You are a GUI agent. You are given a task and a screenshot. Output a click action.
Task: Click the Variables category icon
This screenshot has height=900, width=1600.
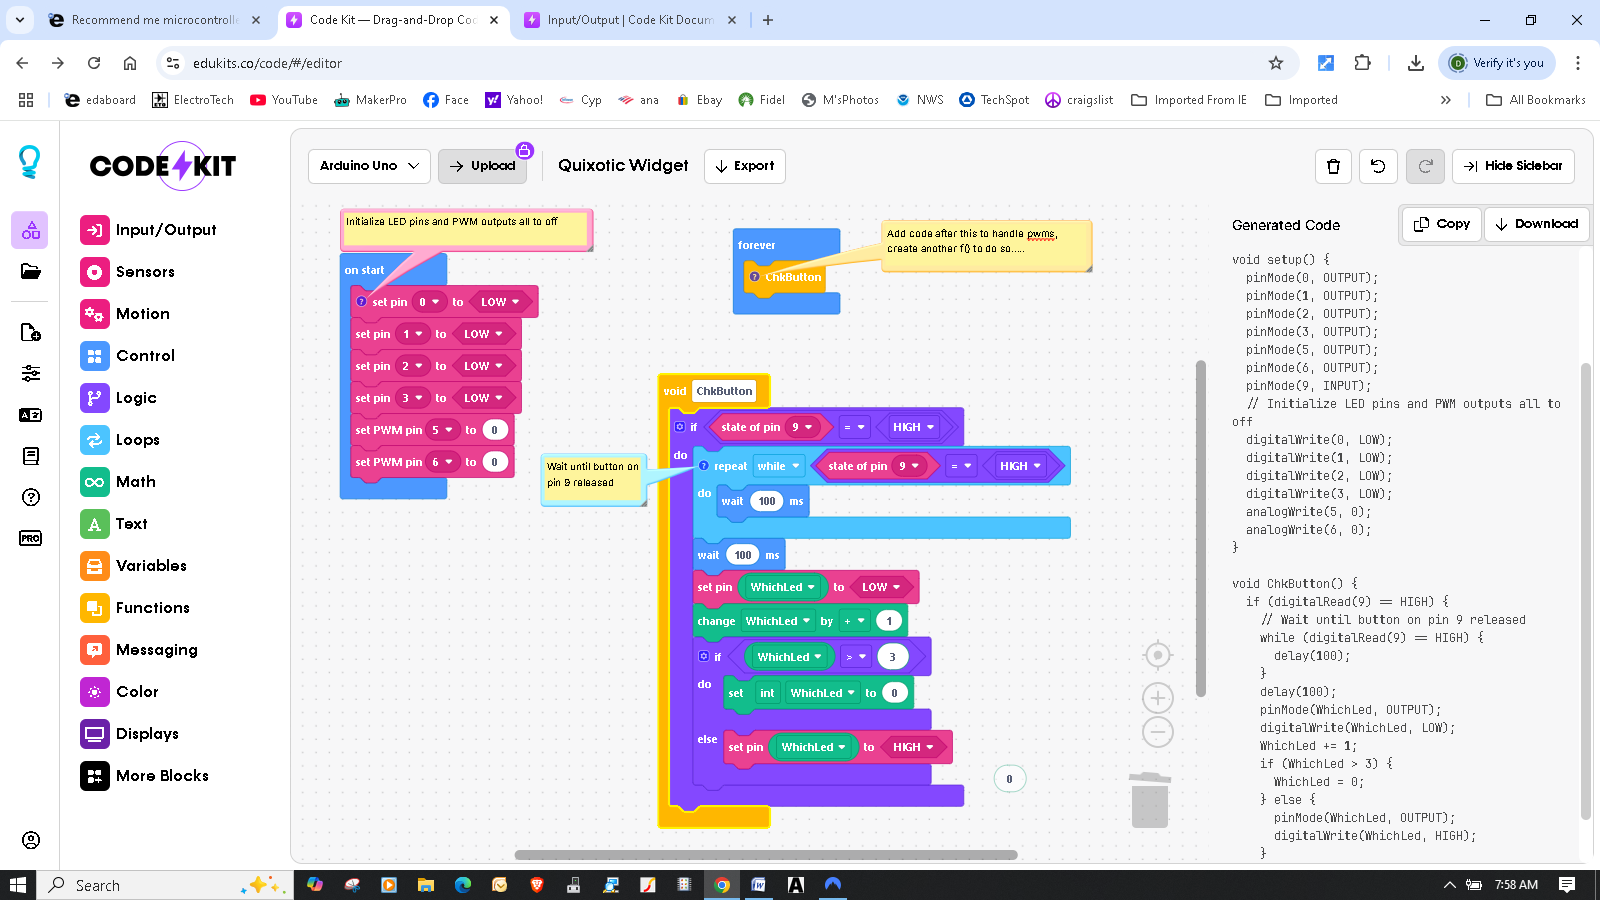click(x=94, y=566)
